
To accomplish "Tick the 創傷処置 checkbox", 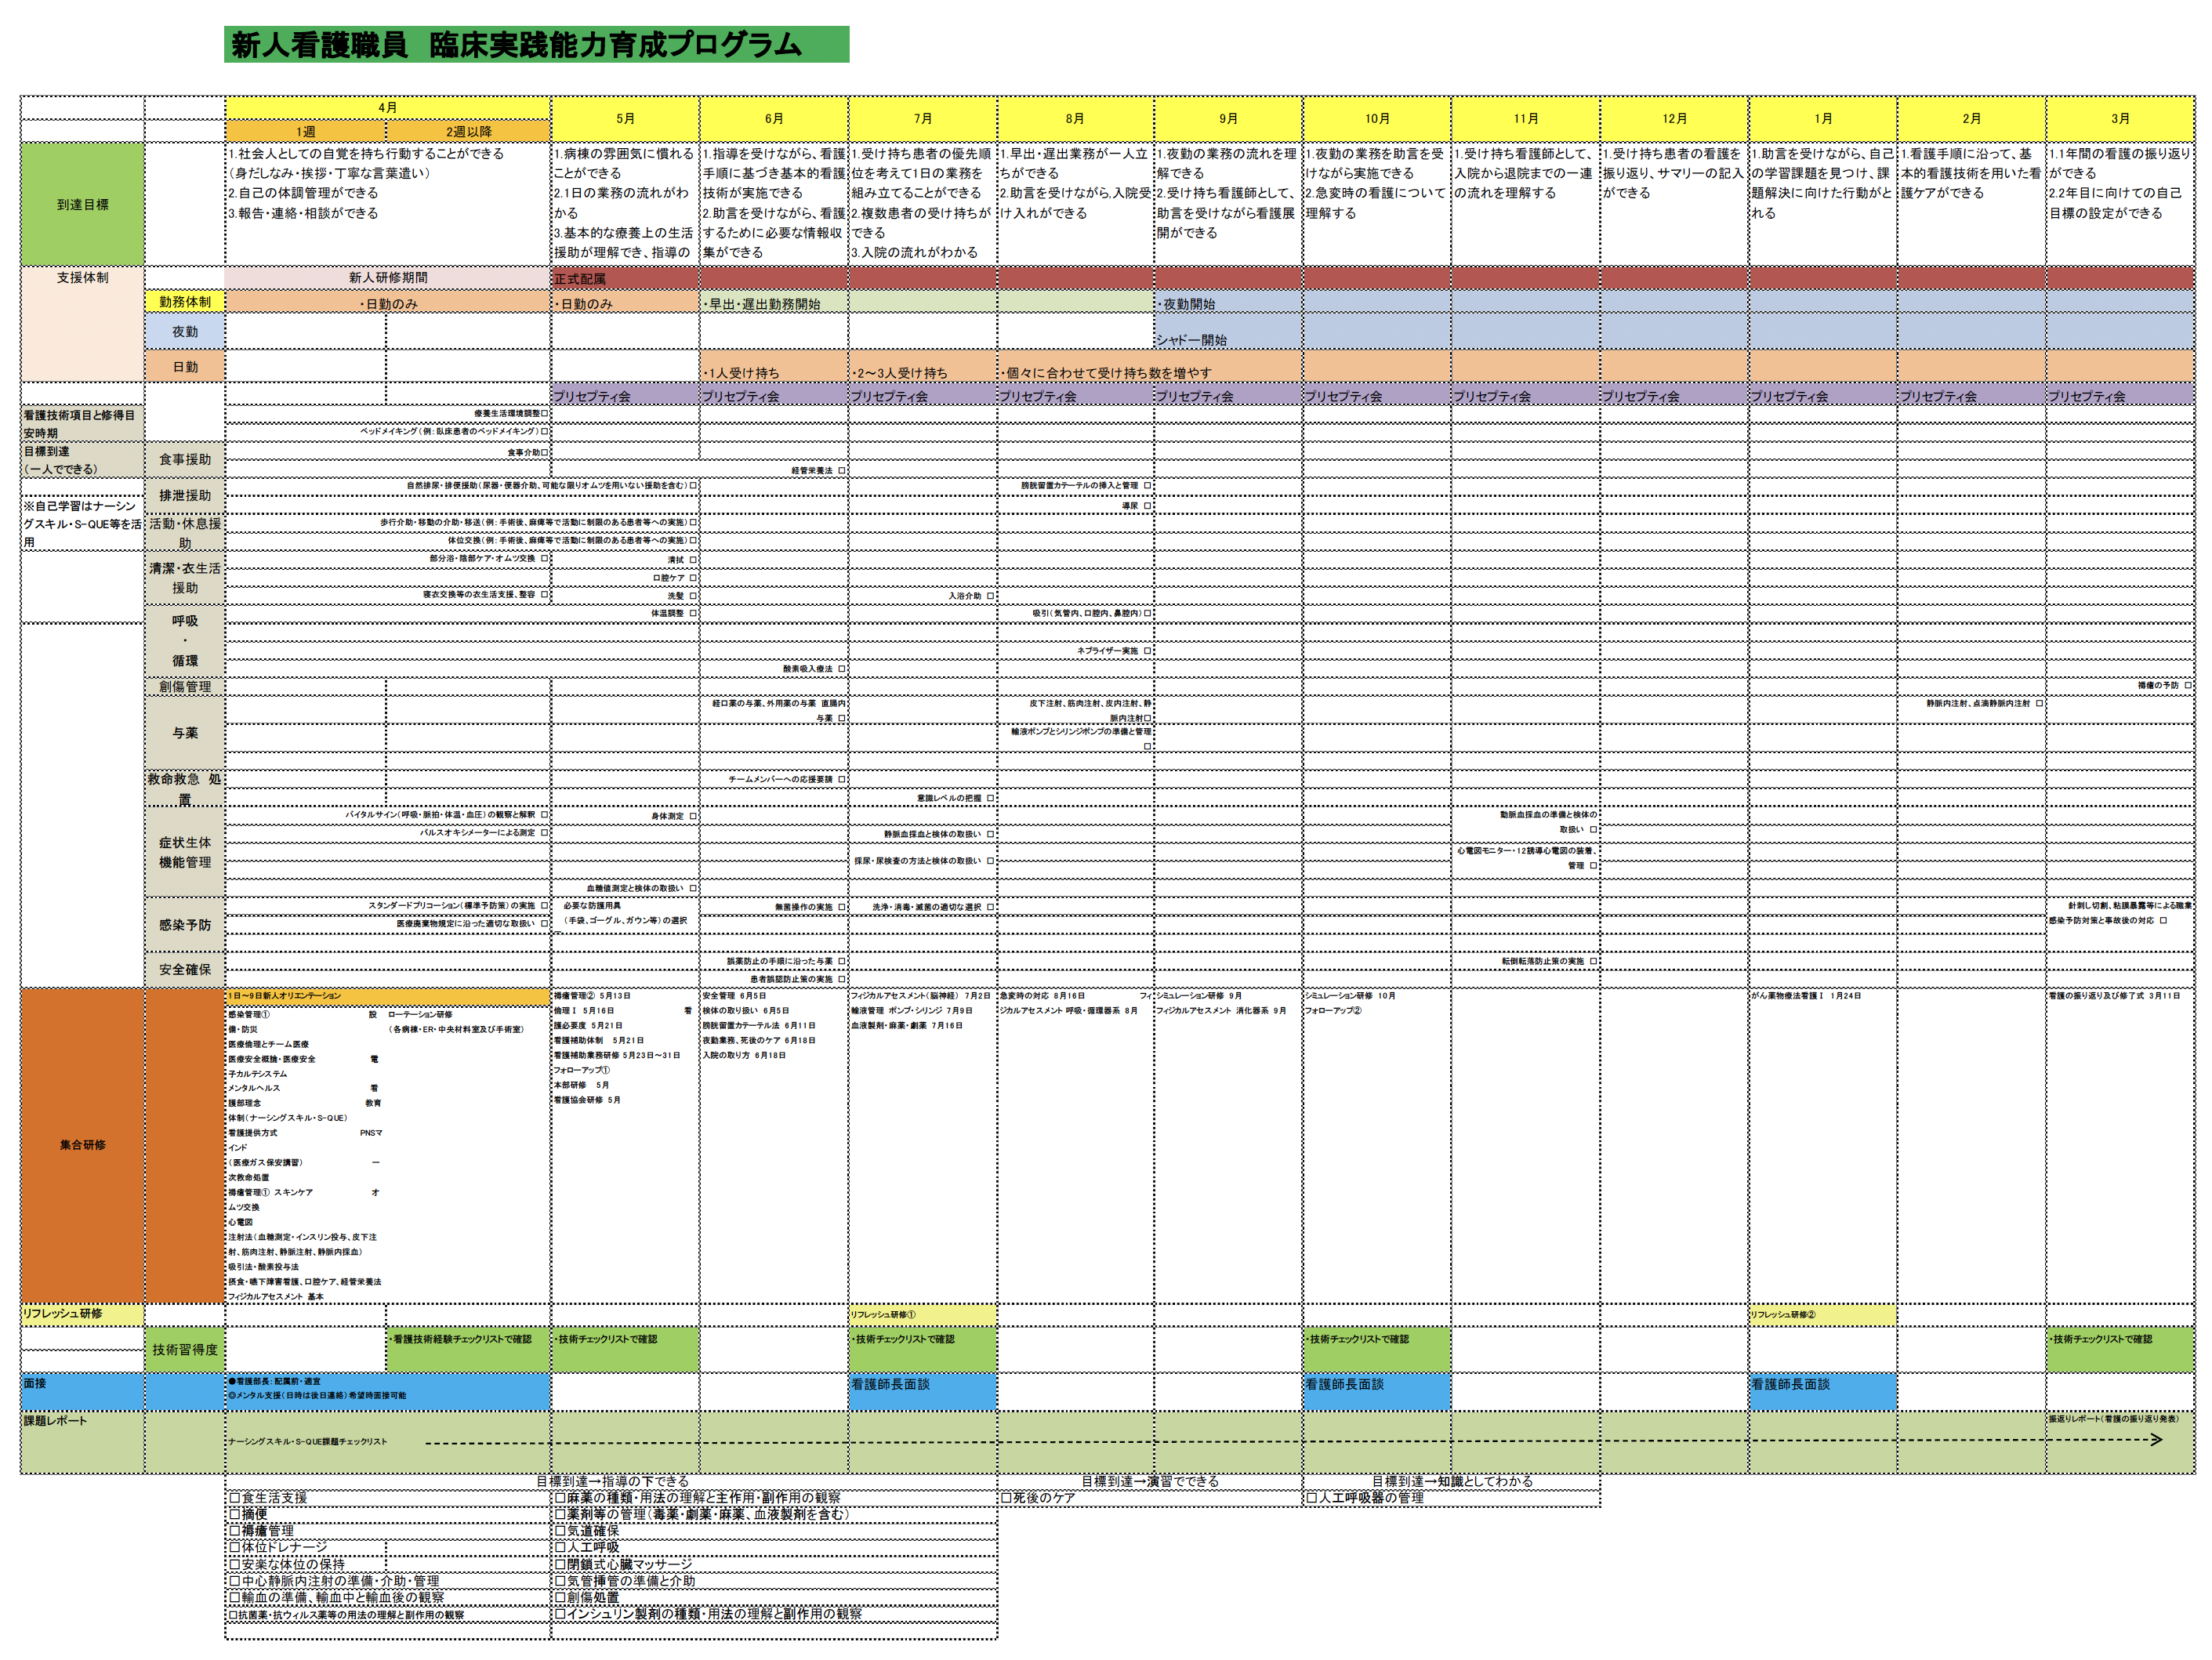I will click(560, 1598).
